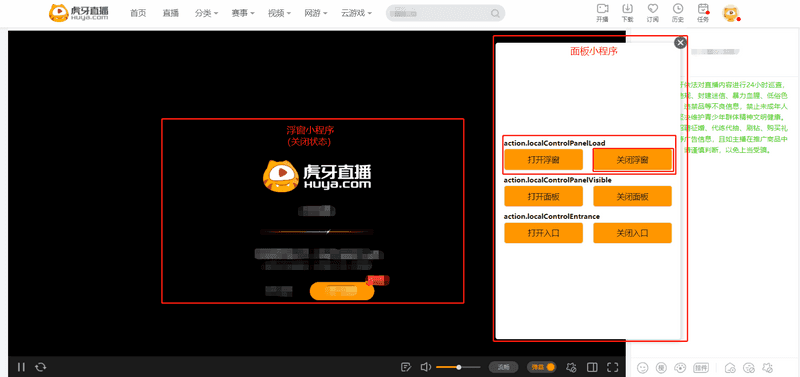Screen dimensions: 800x377
Task: Toggle the 弹幕 danmaku switch
Action: [541, 367]
